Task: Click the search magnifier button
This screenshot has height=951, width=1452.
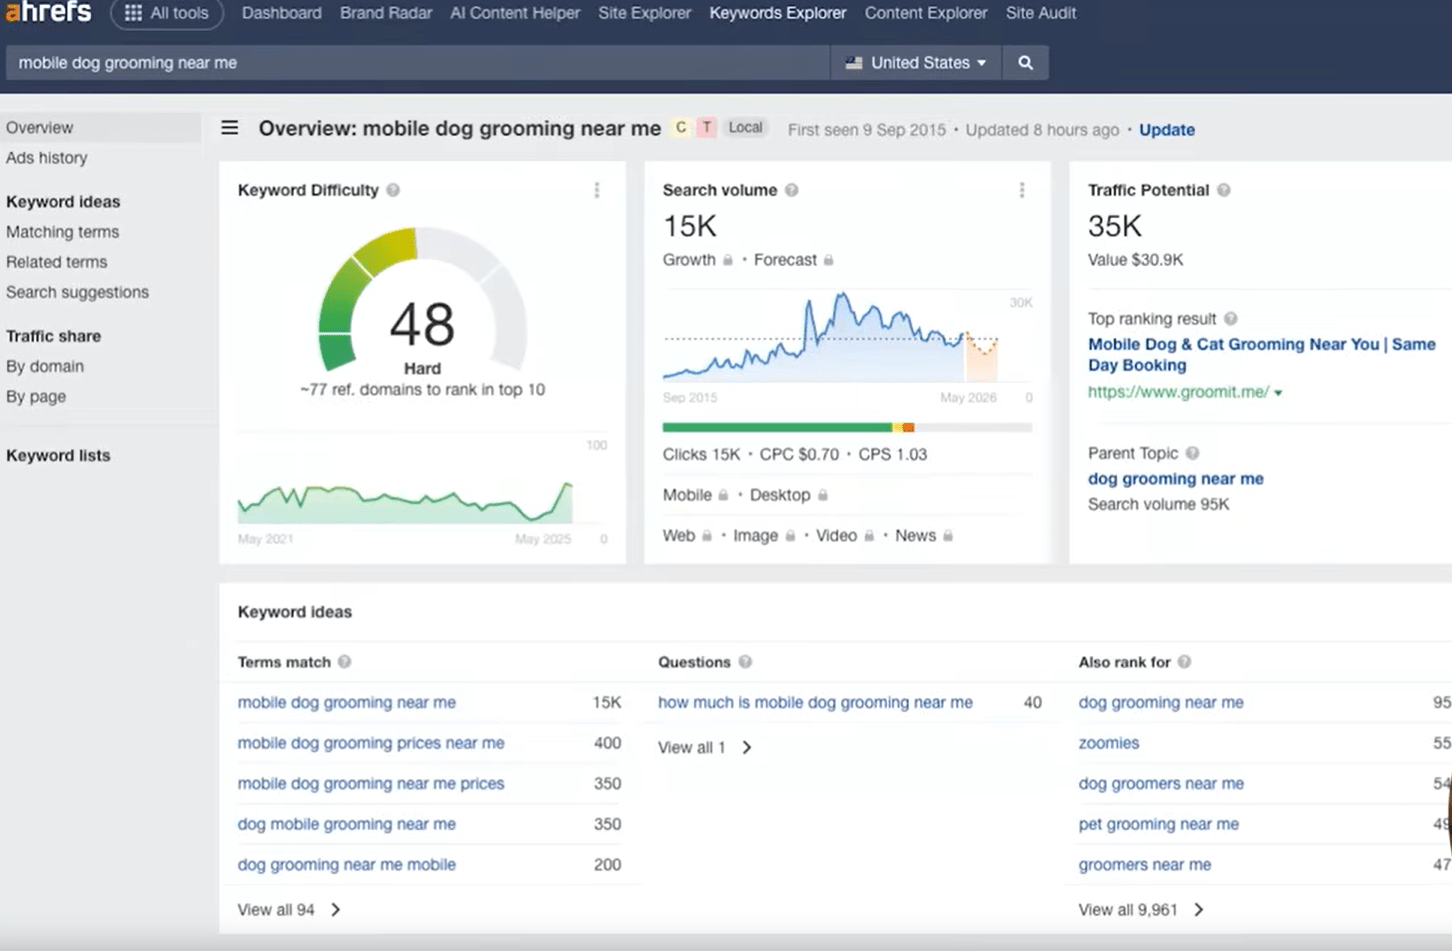Action: [1025, 63]
